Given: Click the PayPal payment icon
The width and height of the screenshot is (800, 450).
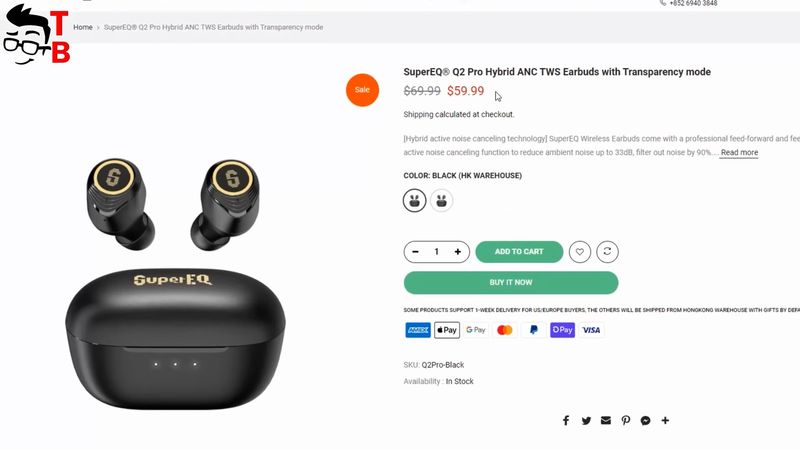Looking at the screenshot, I should 534,330.
